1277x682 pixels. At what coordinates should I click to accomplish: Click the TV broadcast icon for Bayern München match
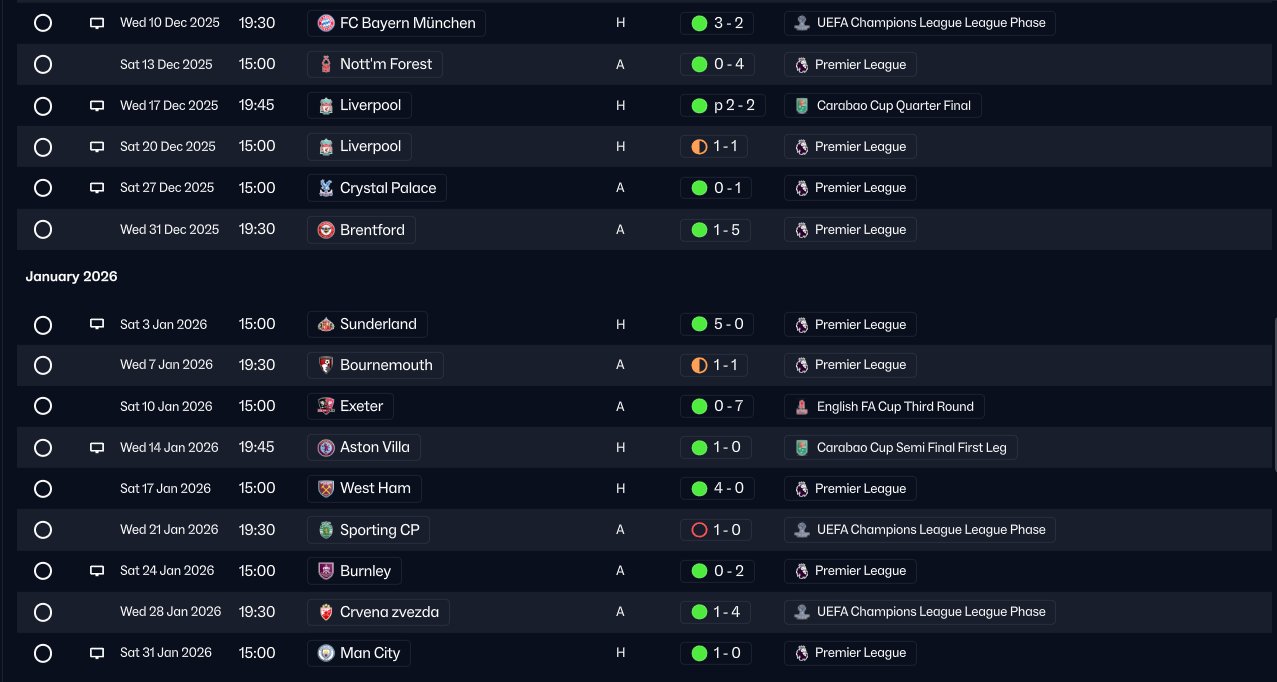(97, 23)
